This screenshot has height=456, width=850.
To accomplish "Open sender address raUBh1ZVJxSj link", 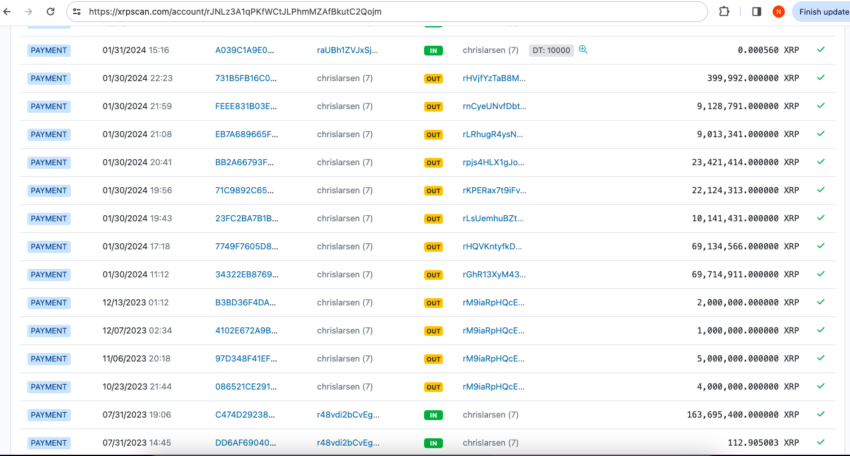I will pyautogui.click(x=347, y=50).
